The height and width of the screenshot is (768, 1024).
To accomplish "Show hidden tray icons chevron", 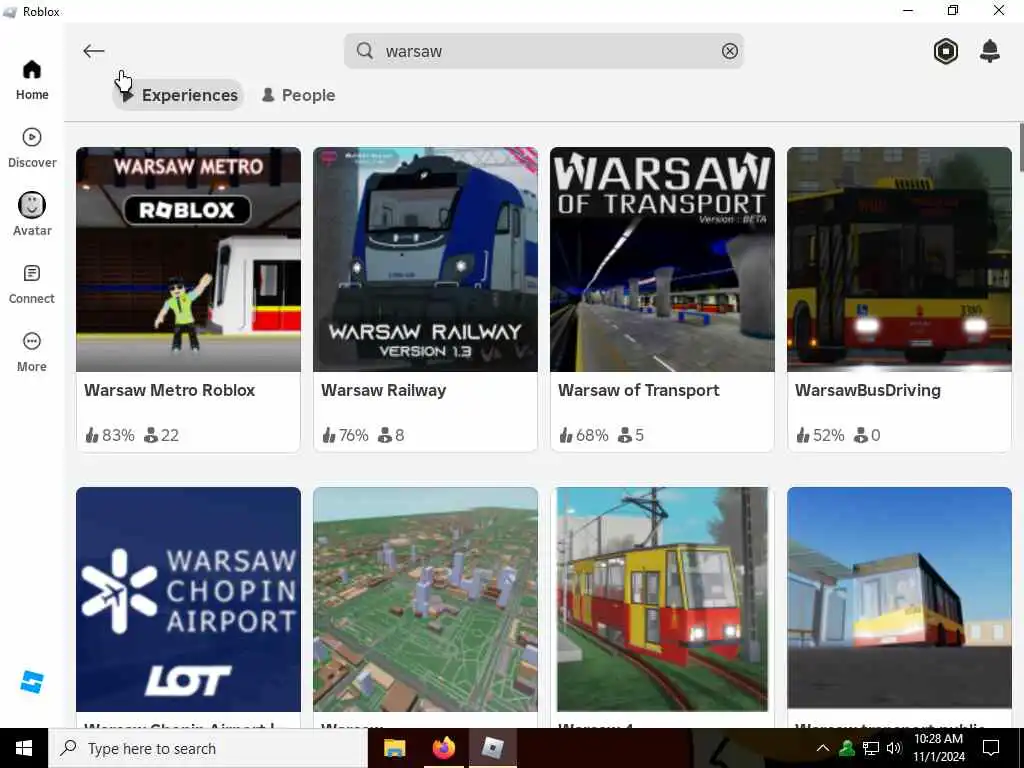I will point(823,748).
